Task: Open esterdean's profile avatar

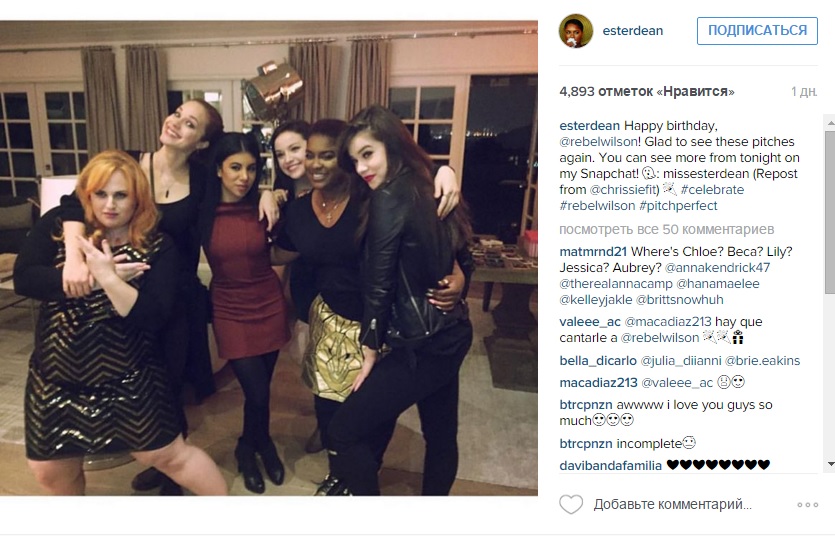Action: pos(576,31)
